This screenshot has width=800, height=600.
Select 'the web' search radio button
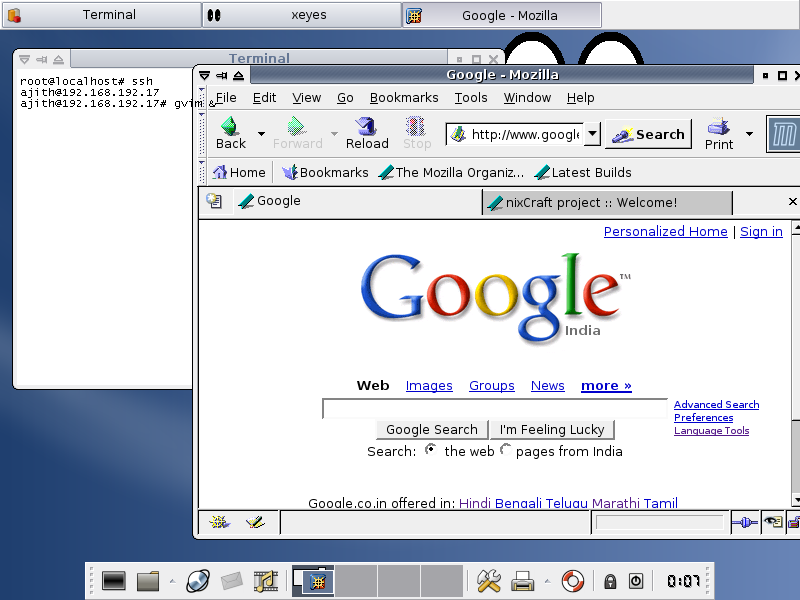(431, 449)
